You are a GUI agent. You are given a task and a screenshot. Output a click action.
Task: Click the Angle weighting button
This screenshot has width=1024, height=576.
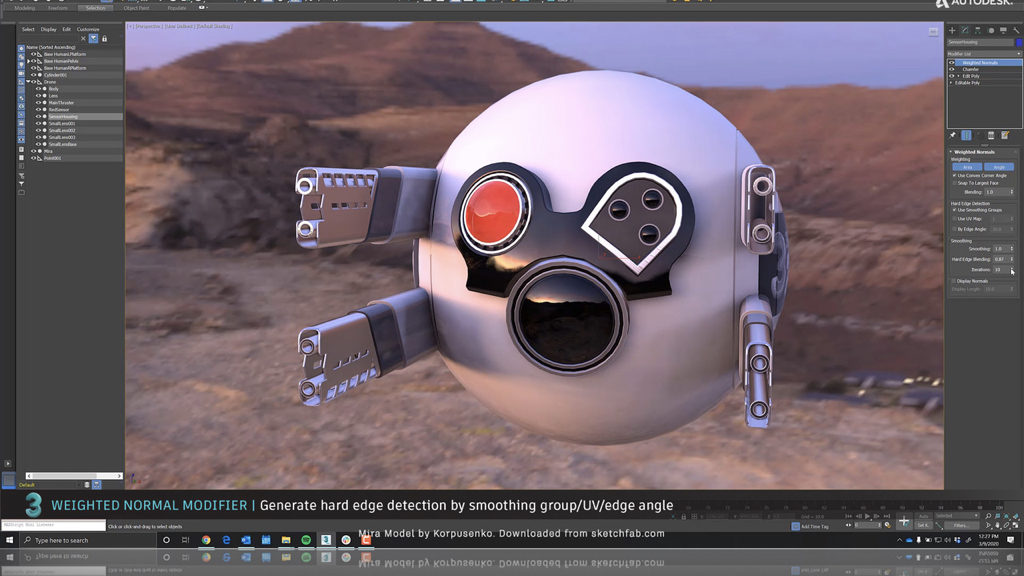998,167
